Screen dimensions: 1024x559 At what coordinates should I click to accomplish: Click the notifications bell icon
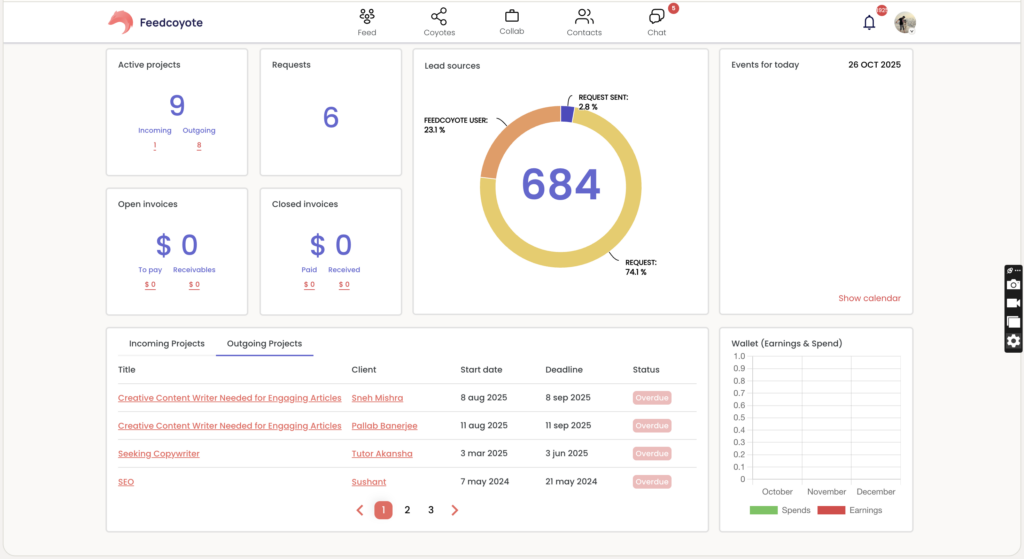click(869, 22)
